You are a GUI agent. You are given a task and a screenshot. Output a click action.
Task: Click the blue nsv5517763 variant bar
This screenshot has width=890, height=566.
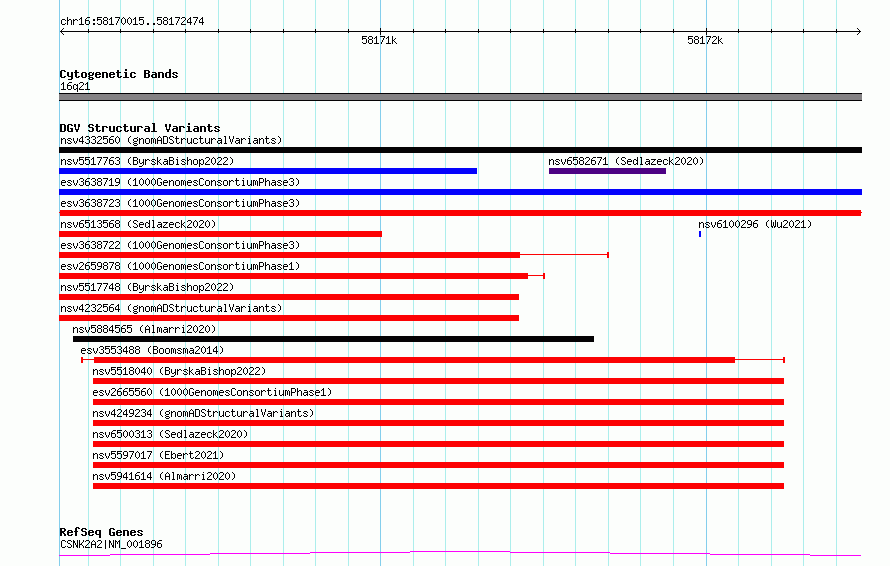click(268, 171)
